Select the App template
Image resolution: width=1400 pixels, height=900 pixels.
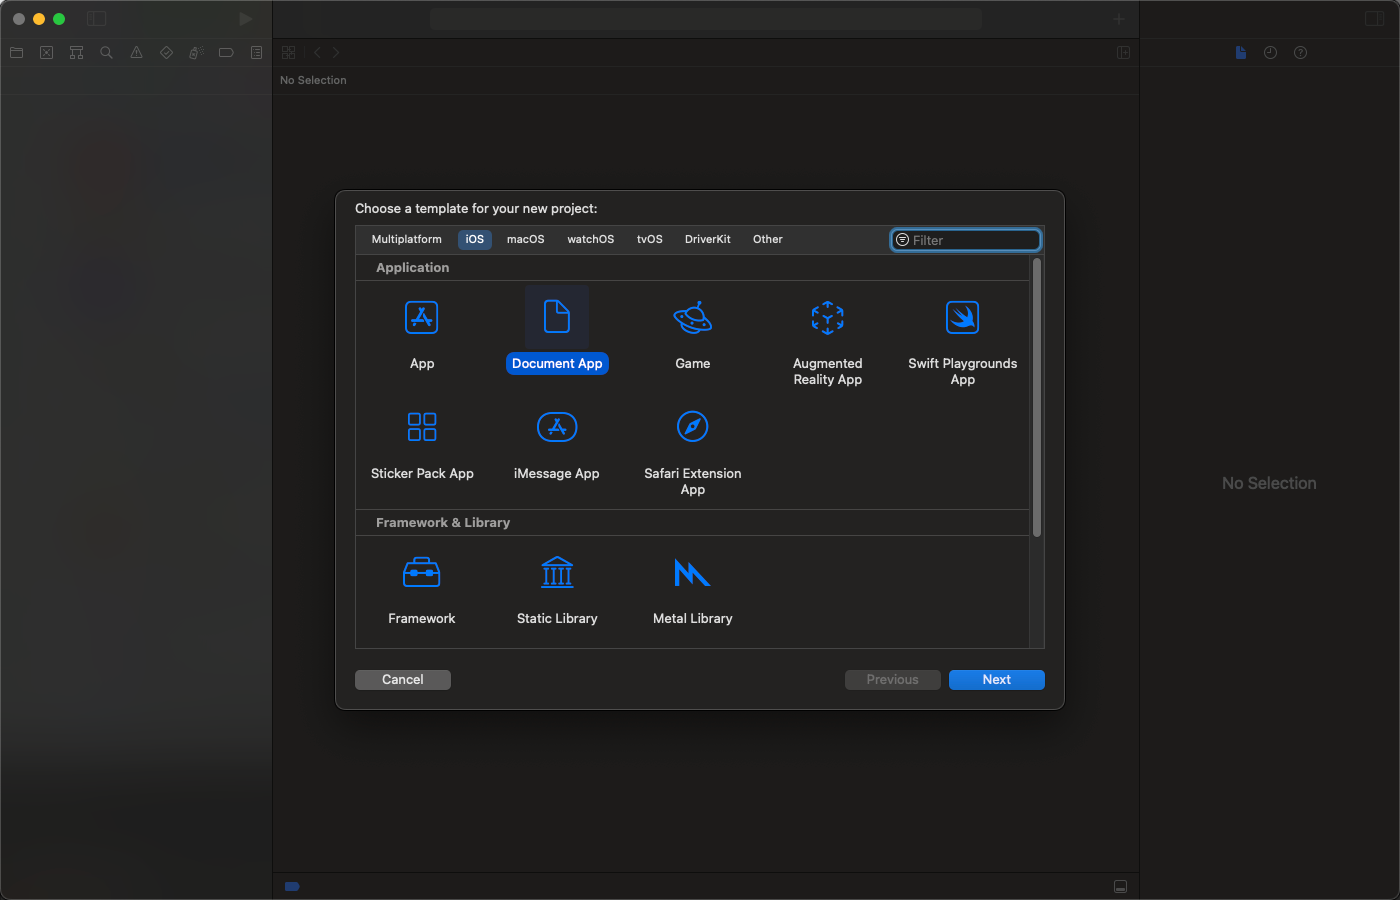[422, 334]
